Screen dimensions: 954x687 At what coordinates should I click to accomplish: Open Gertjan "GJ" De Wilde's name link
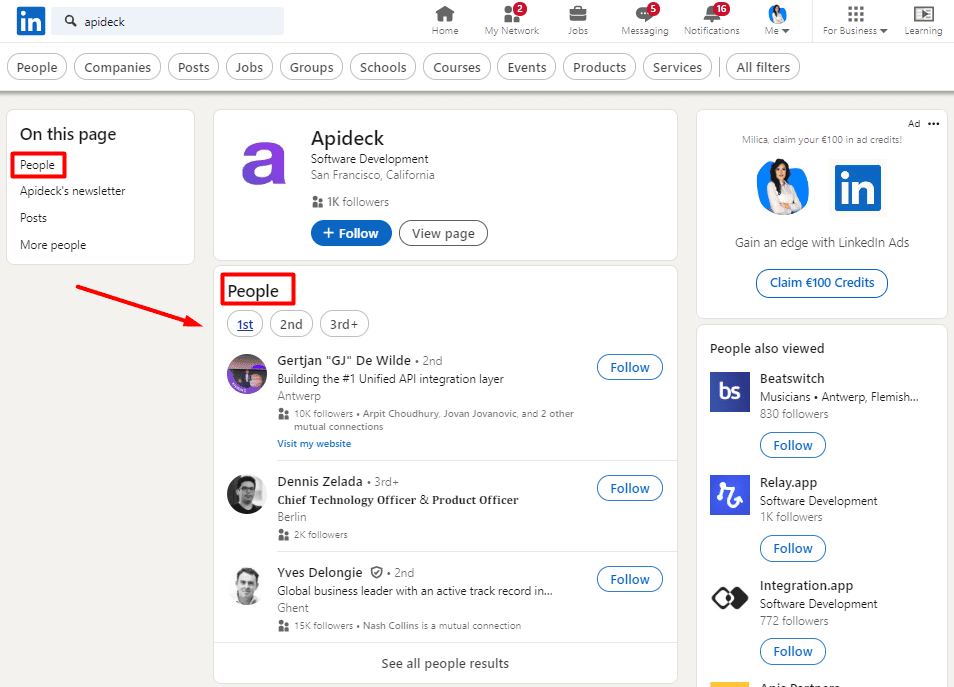344,360
